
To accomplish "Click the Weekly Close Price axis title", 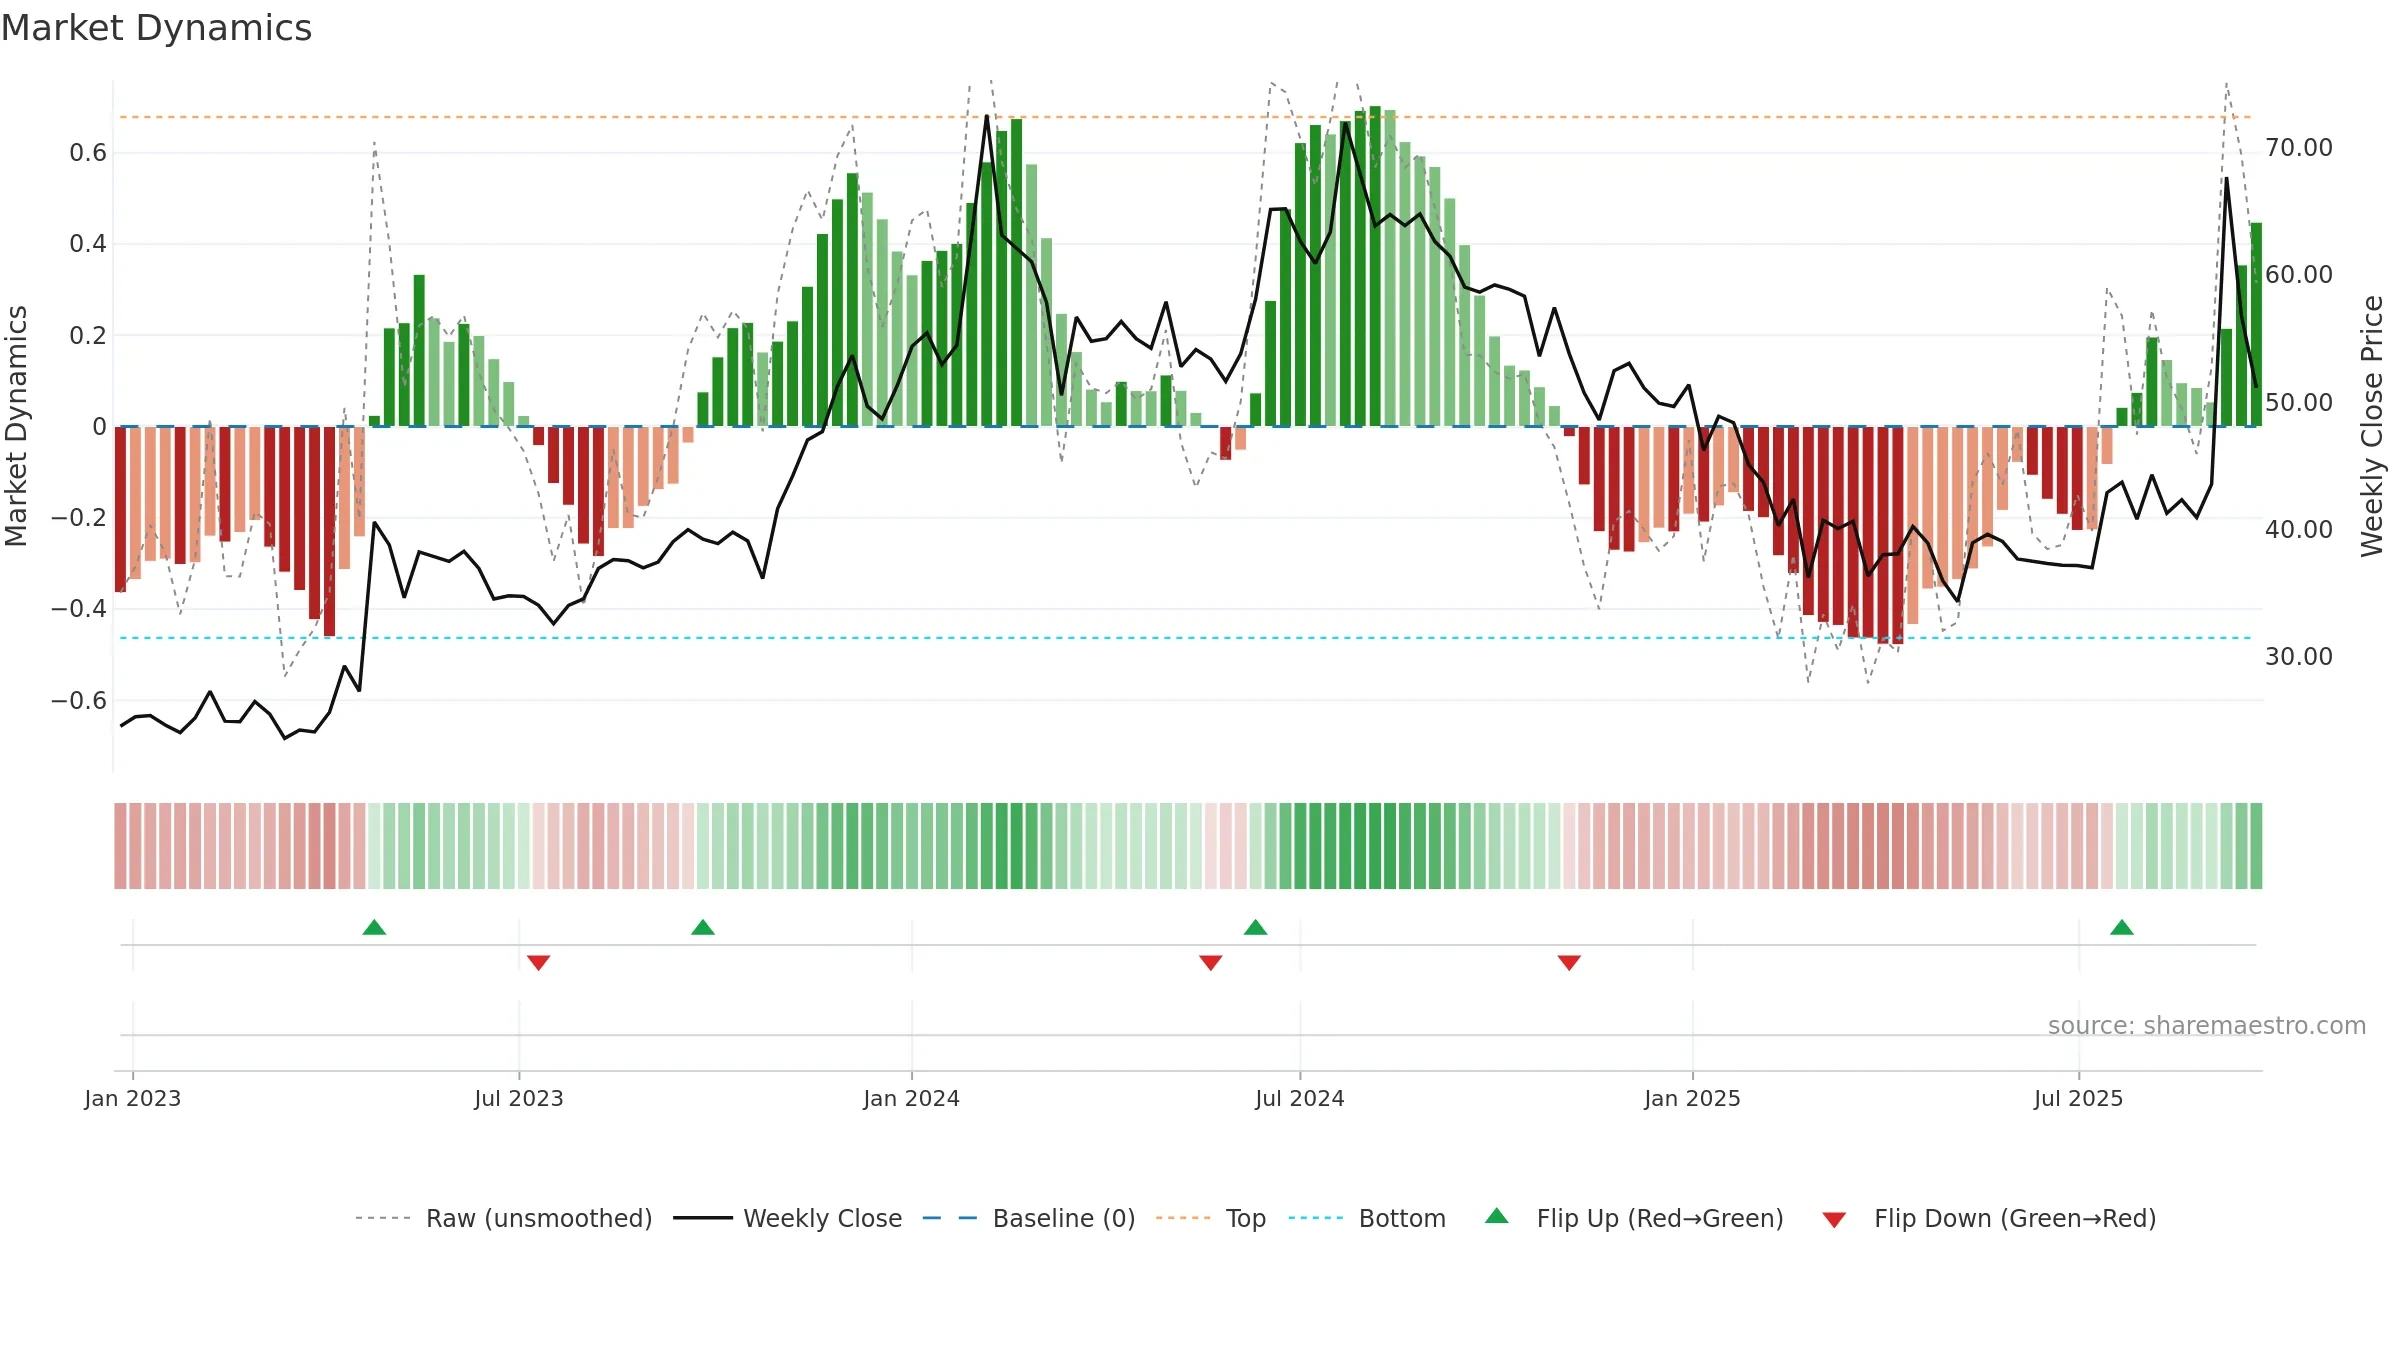I will pos(2372,426).
